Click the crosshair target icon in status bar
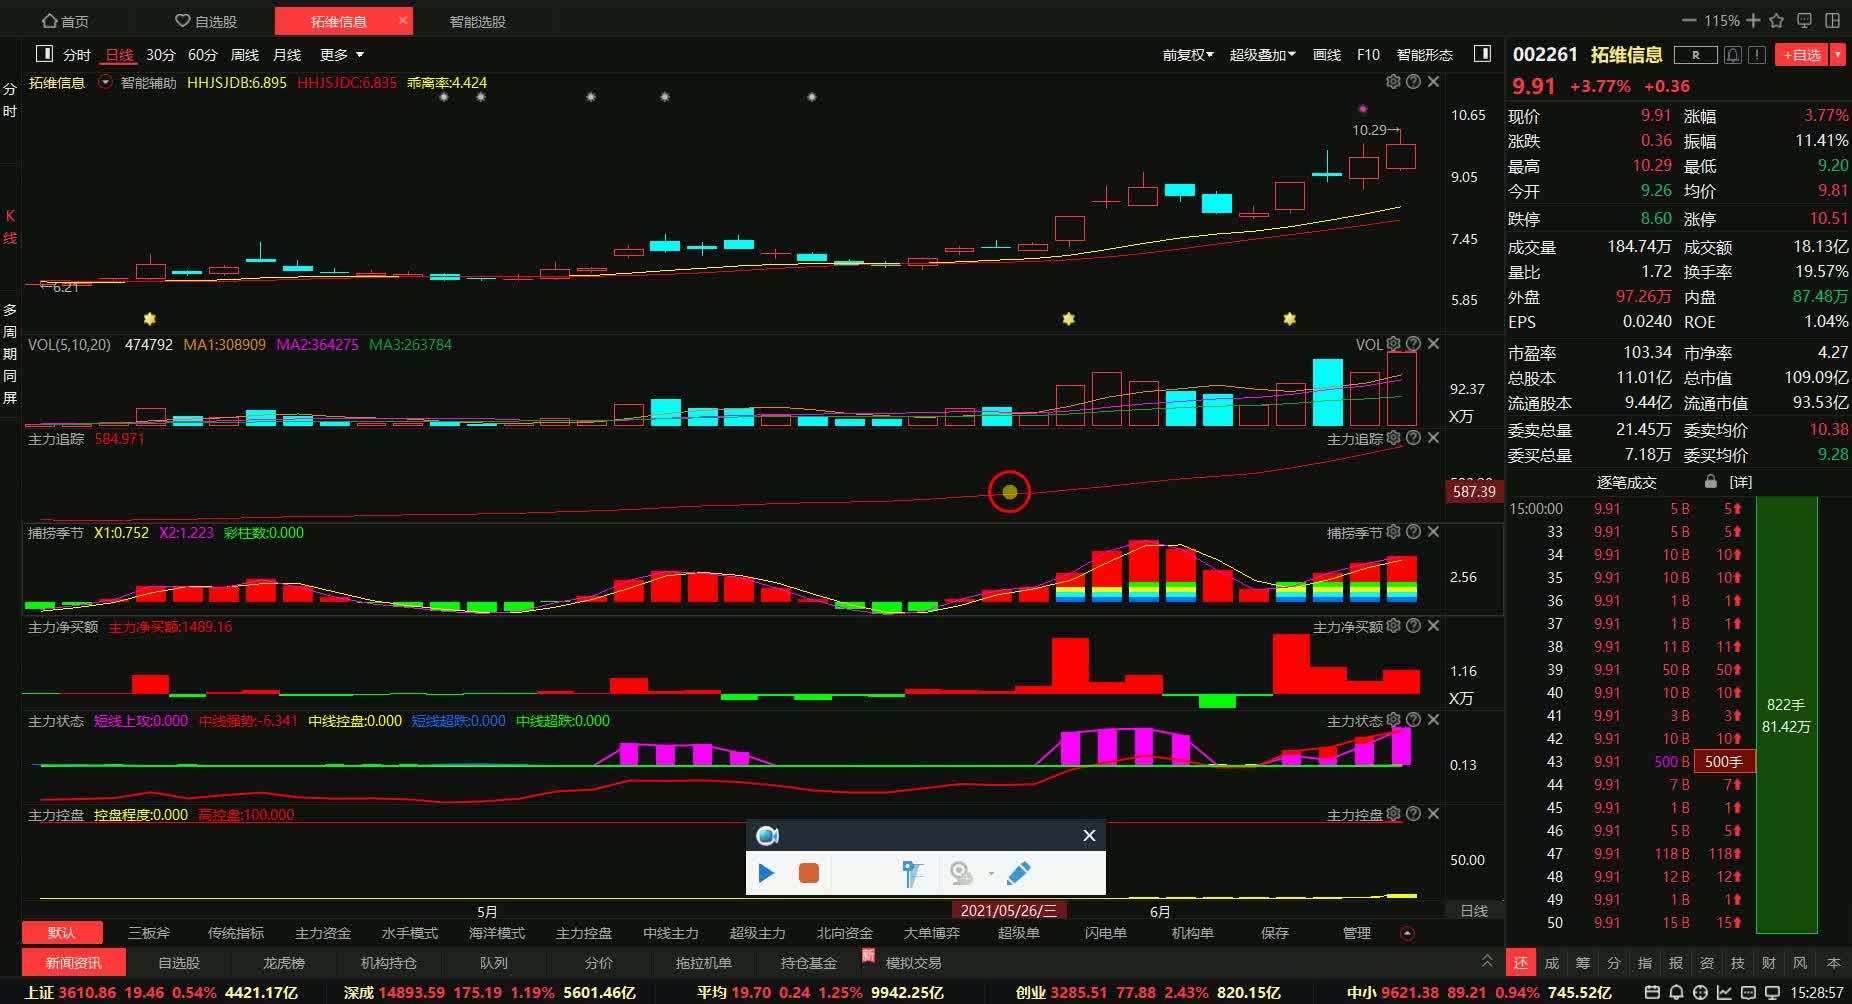The image size is (1852, 1004). pyautogui.click(x=1702, y=993)
